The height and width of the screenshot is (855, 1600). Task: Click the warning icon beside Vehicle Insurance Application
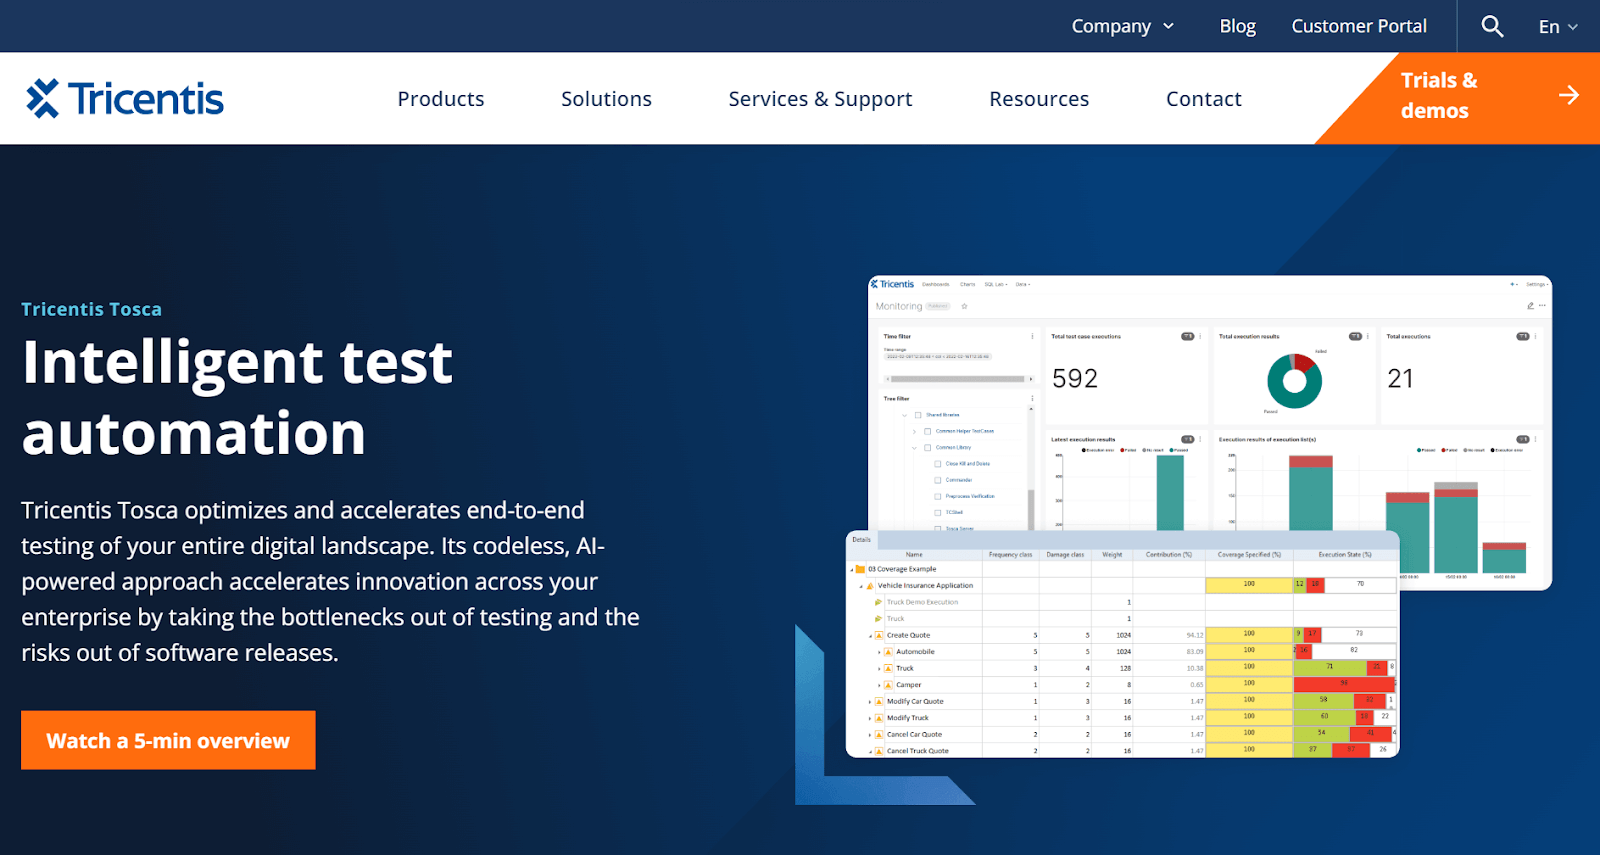(870, 586)
